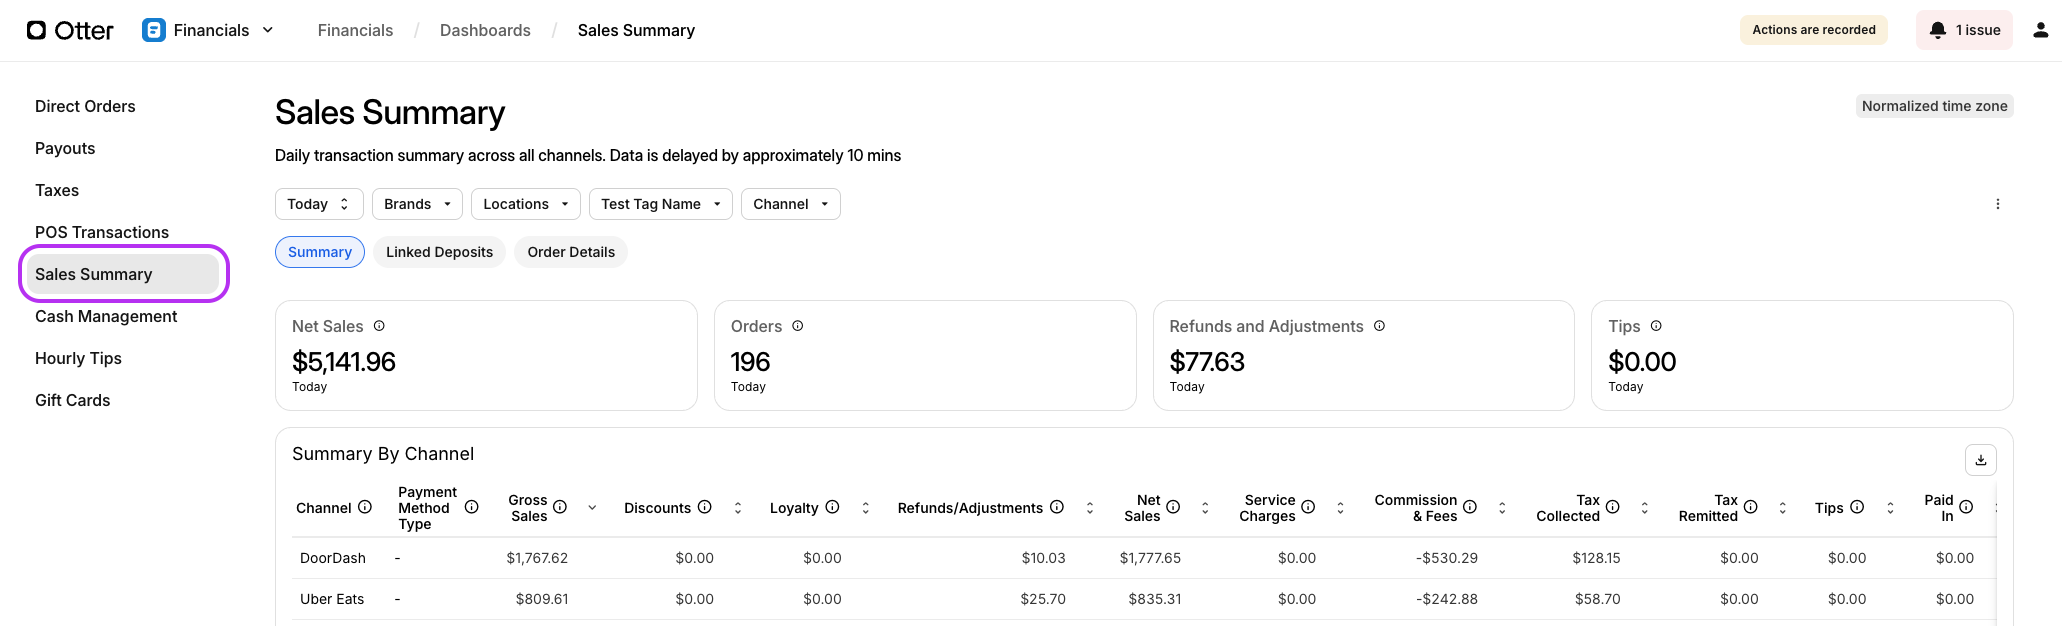Click Channel column info icon
Viewport: 2062px width, 626px height.
[x=365, y=507]
